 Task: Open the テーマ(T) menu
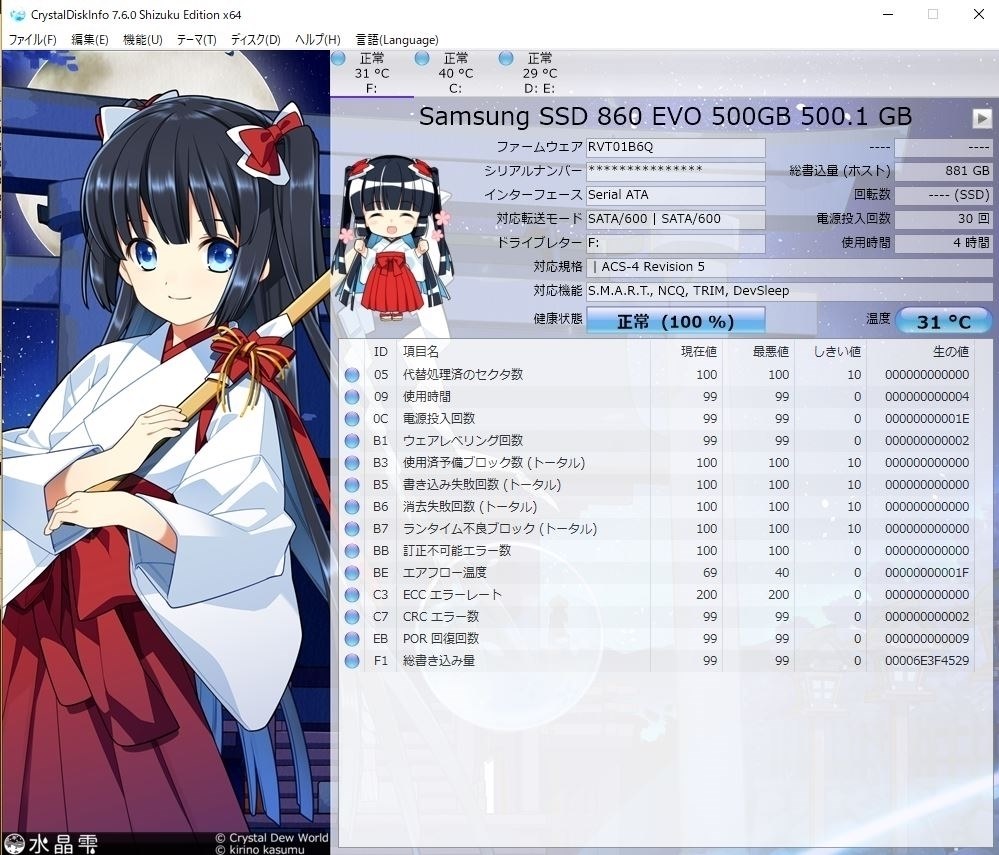tap(196, 40)
